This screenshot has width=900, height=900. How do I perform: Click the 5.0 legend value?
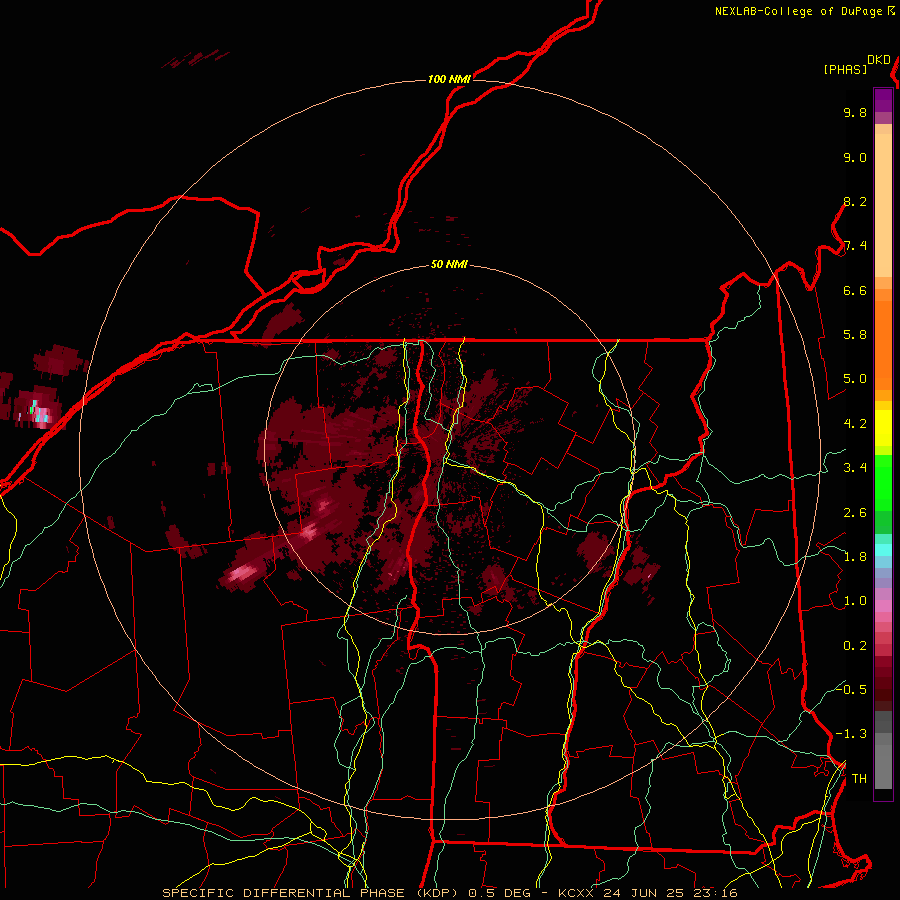point(855,379)
